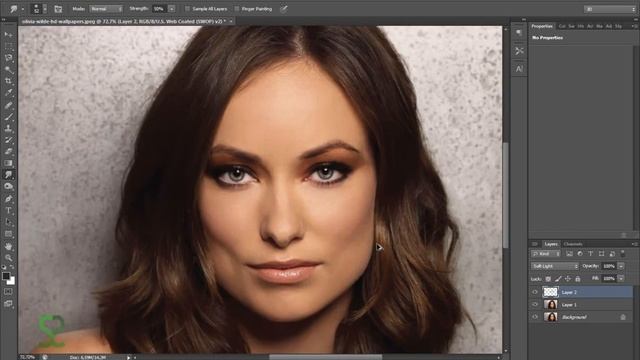Click the background color swatch
The width and height of the screenshot is (640, 360).
pyautogui.click(x=12, y=282)
